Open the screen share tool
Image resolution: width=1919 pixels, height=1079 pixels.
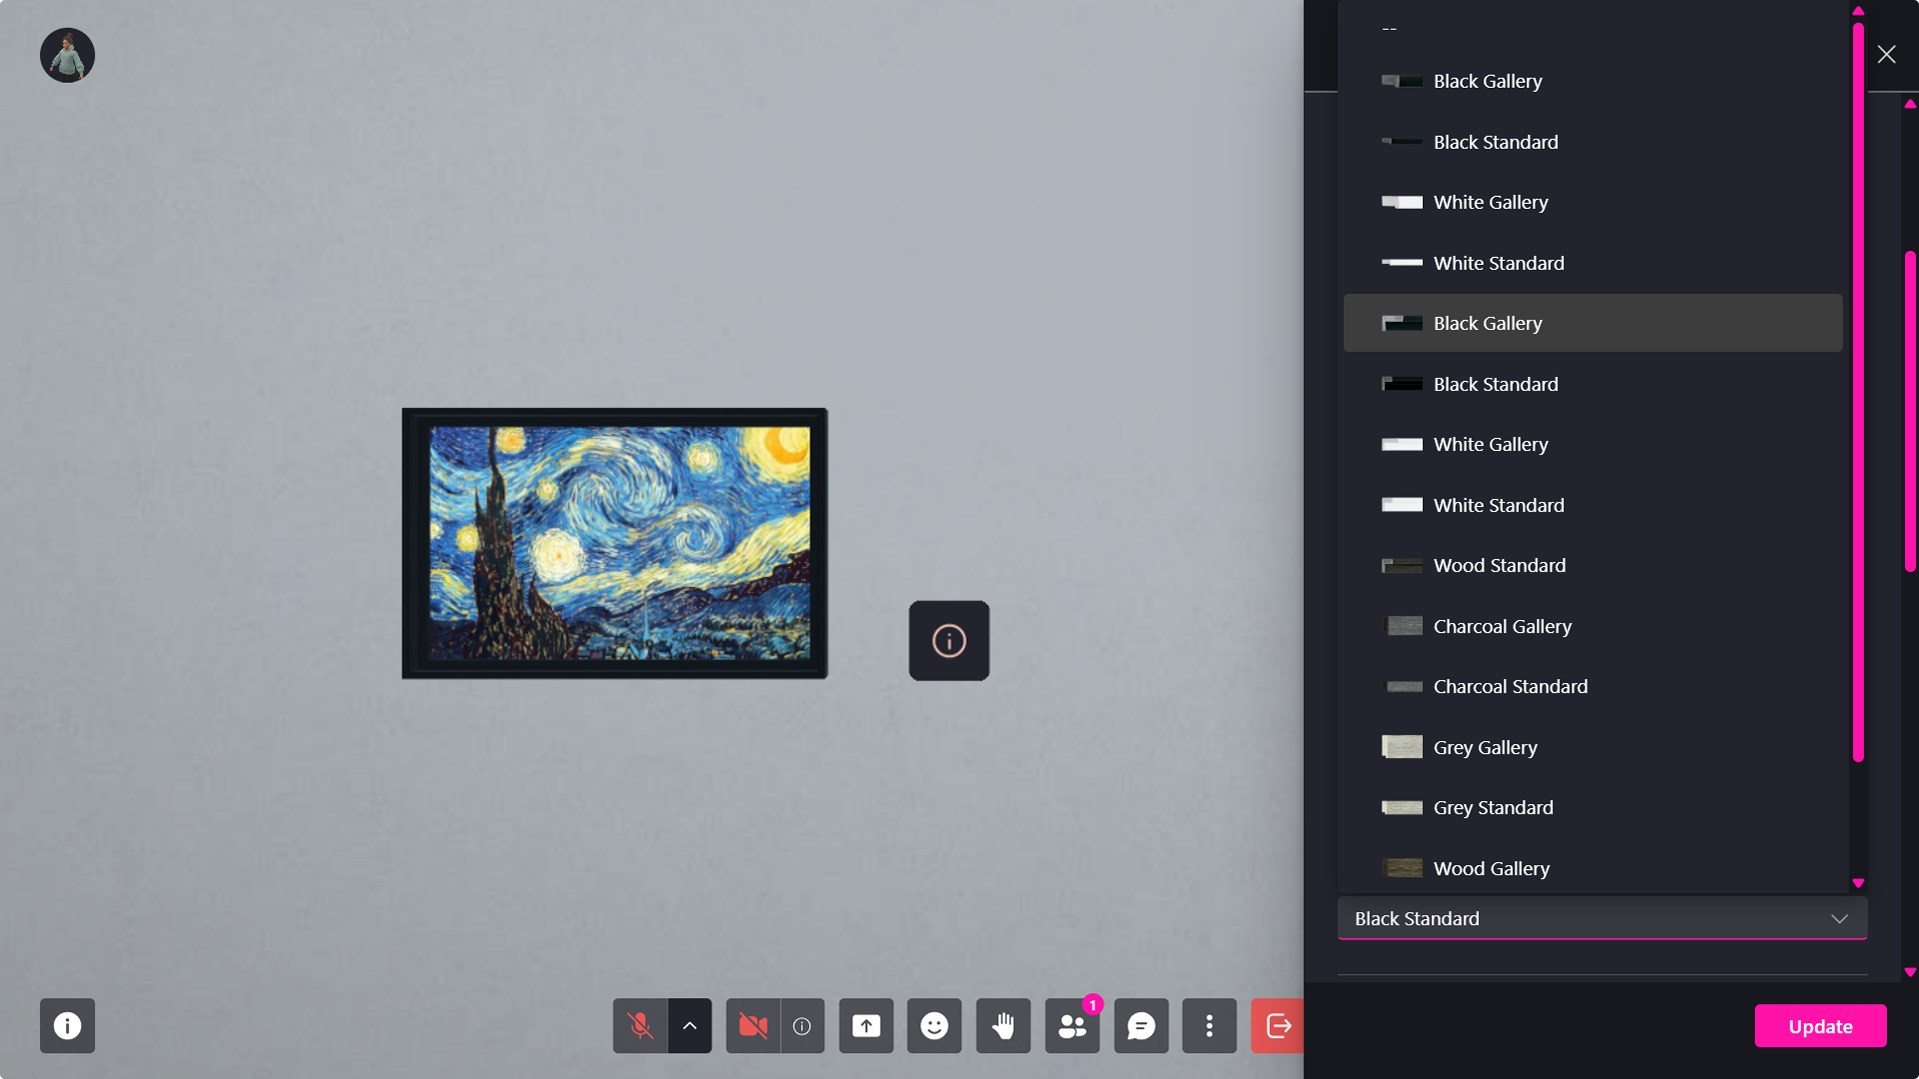point(866,1025)
